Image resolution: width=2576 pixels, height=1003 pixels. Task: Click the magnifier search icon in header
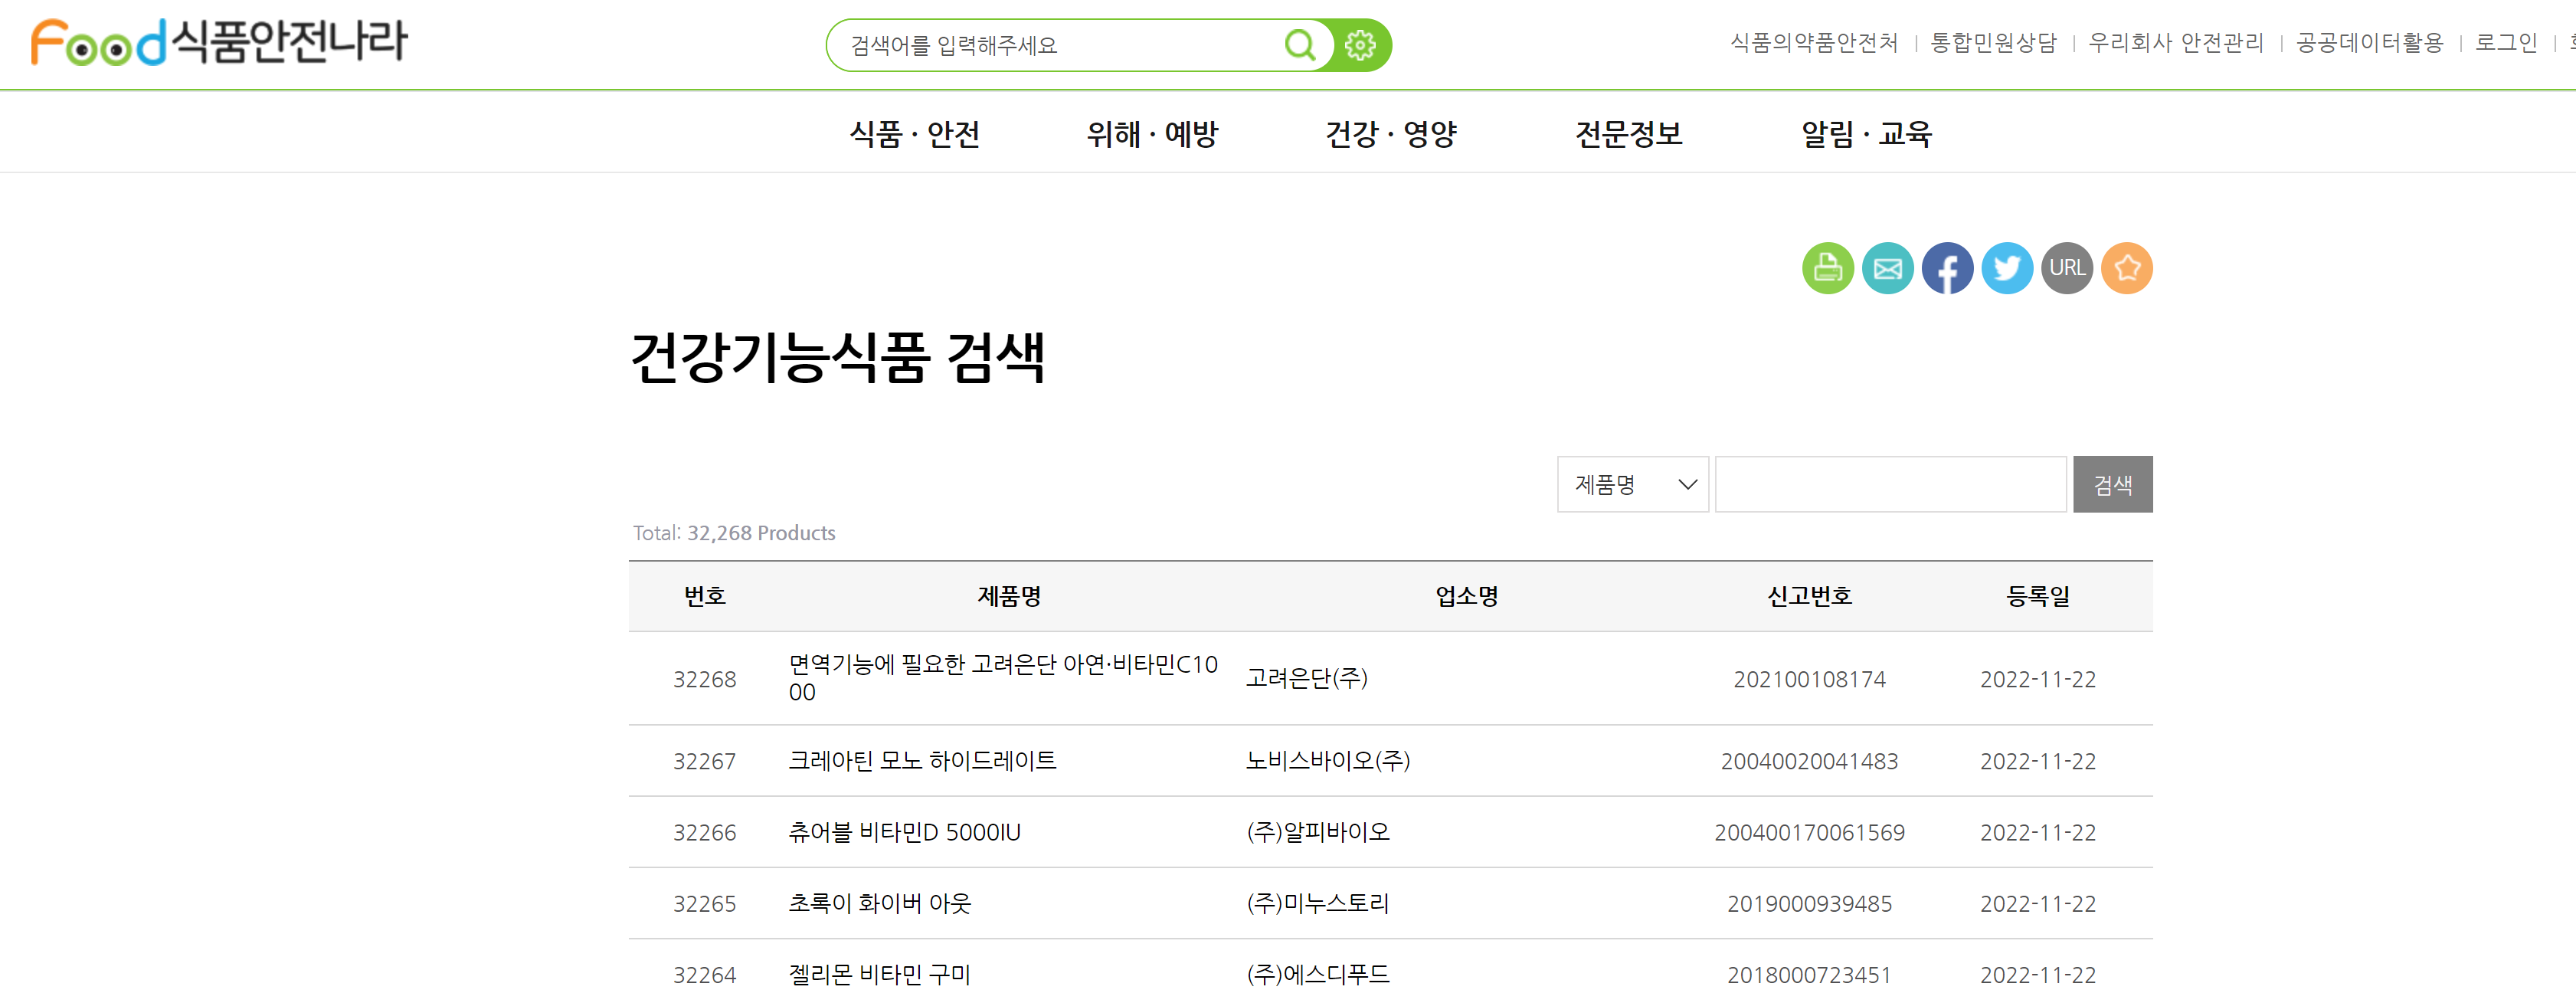[x=1299, y=45]
